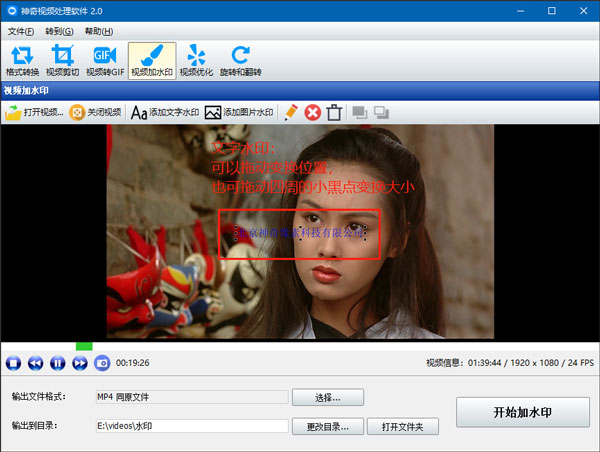
Task: Add a text watermark with 添加文字水印
Action: pos(165,113)
